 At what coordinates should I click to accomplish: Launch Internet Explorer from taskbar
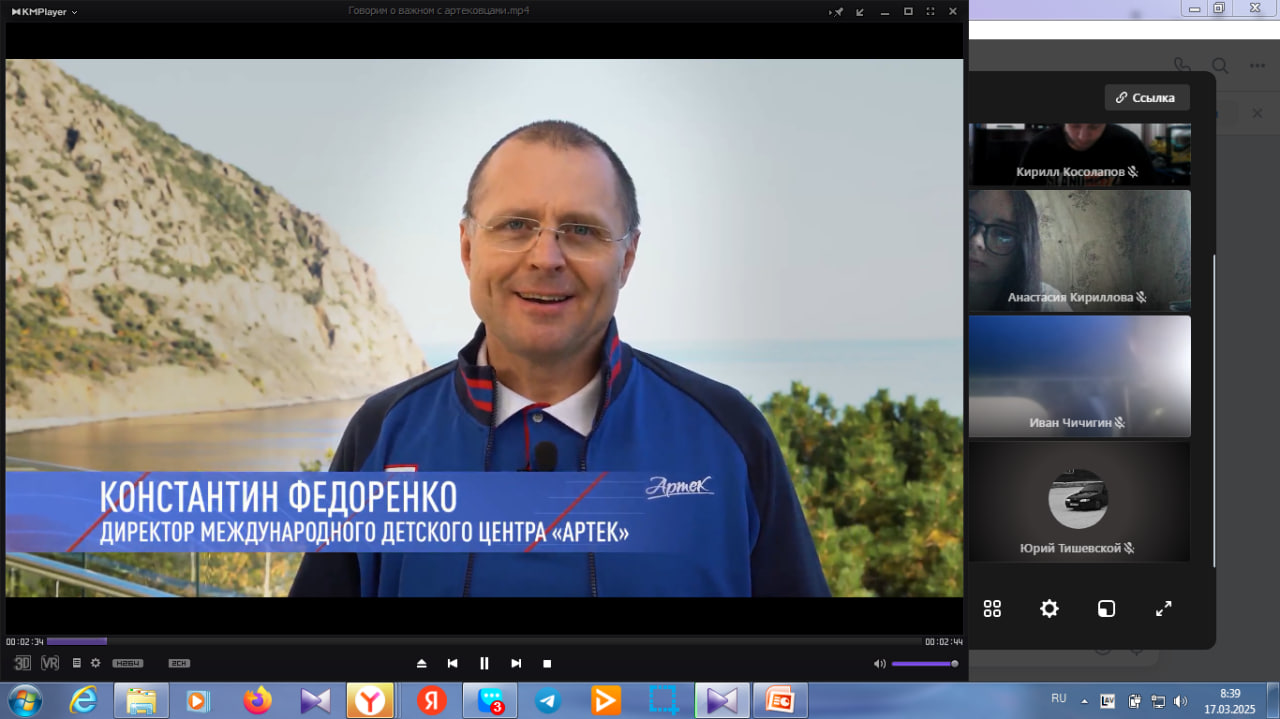[83, 701]
